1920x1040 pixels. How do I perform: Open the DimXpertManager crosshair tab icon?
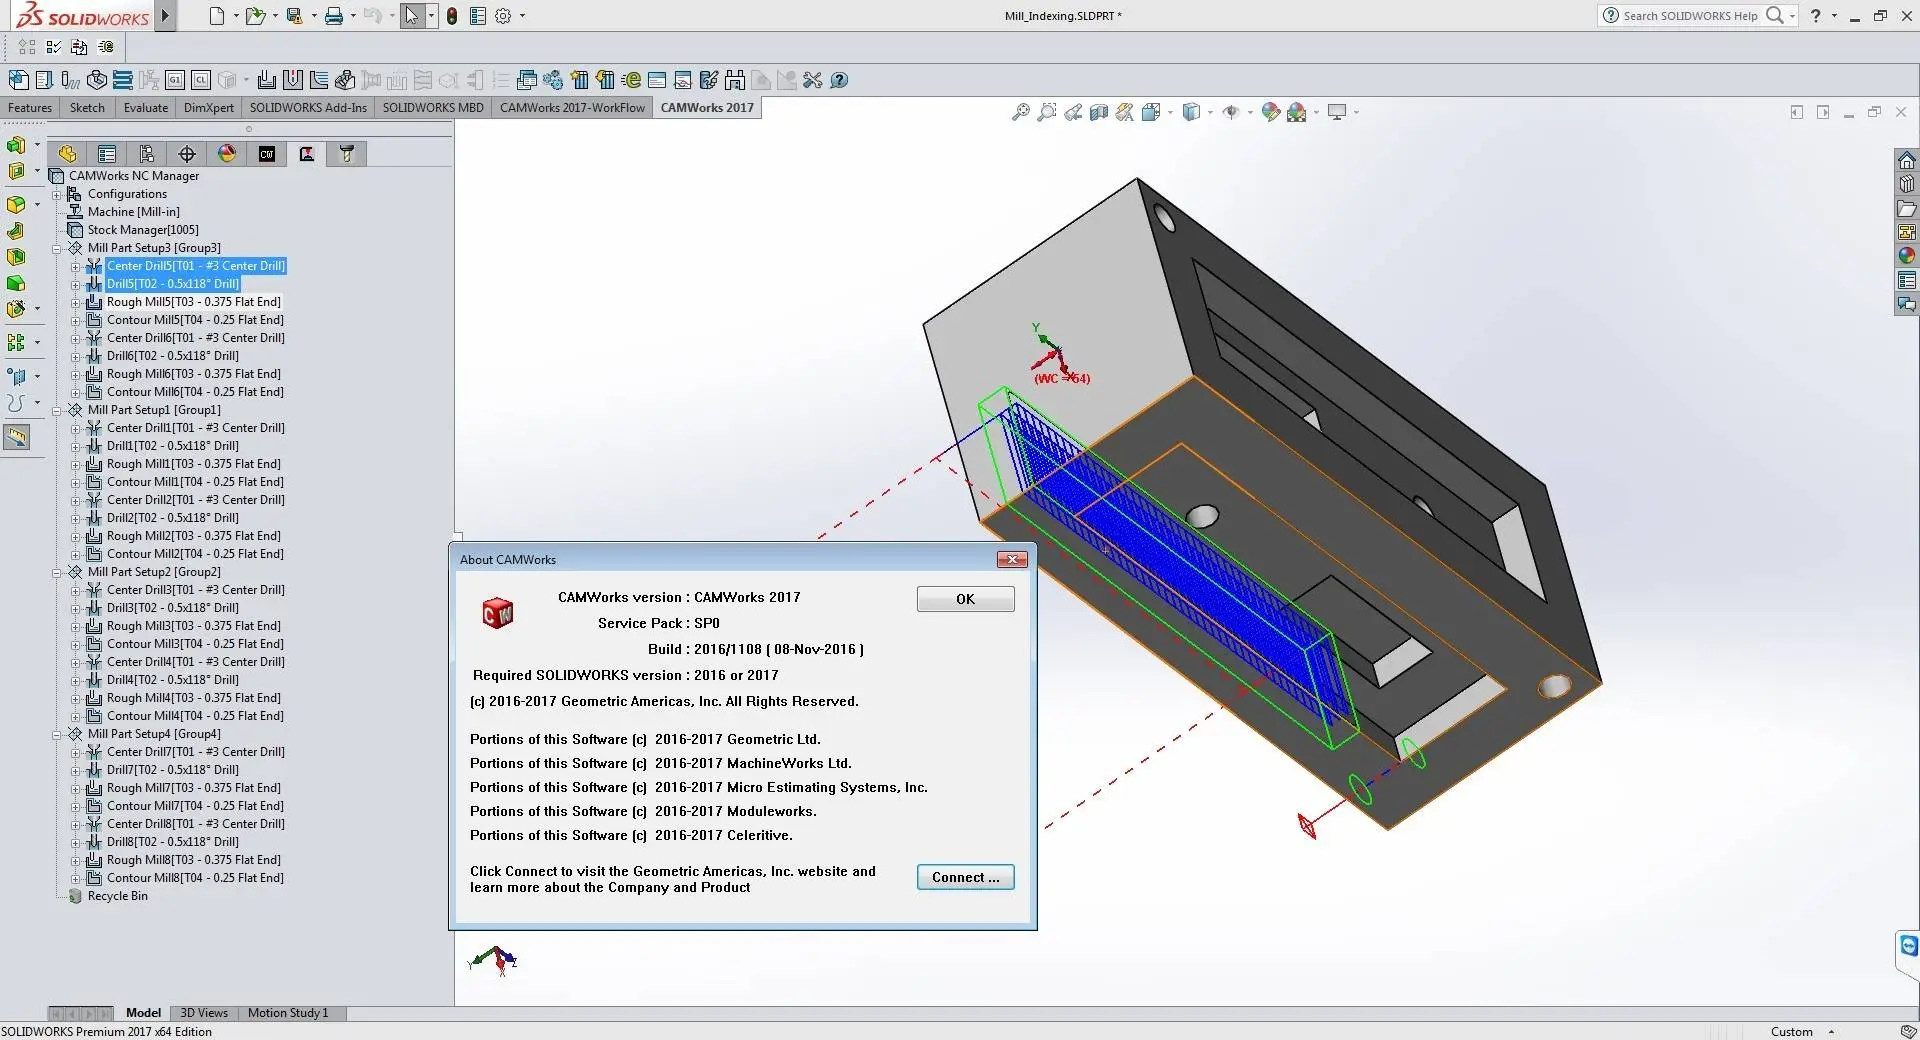[187, 153]
